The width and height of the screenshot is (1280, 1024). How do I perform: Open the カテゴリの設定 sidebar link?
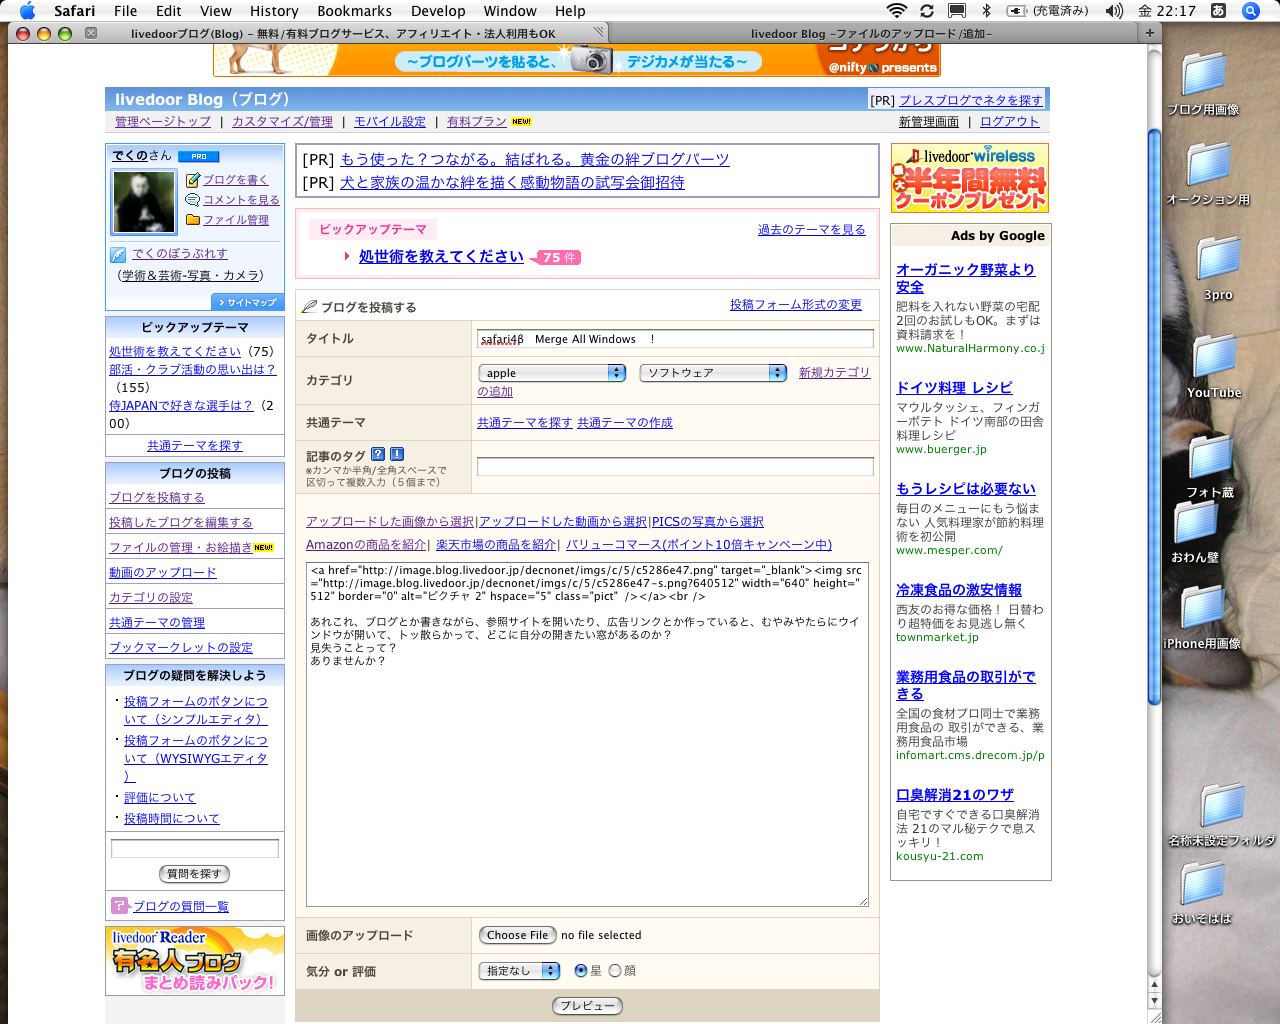pyautogui.click(x=151, y=598)
